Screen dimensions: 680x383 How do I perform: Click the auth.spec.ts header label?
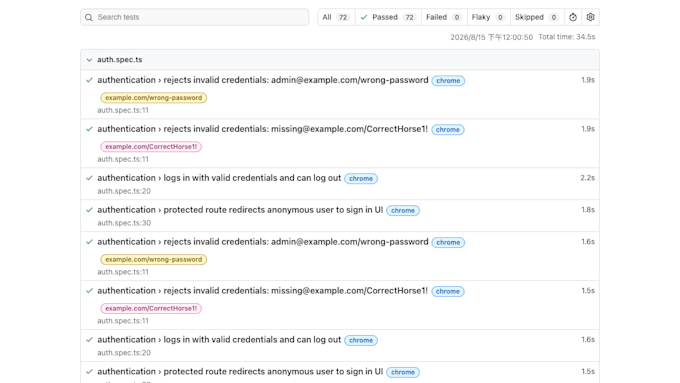click(x=120, y=60)
